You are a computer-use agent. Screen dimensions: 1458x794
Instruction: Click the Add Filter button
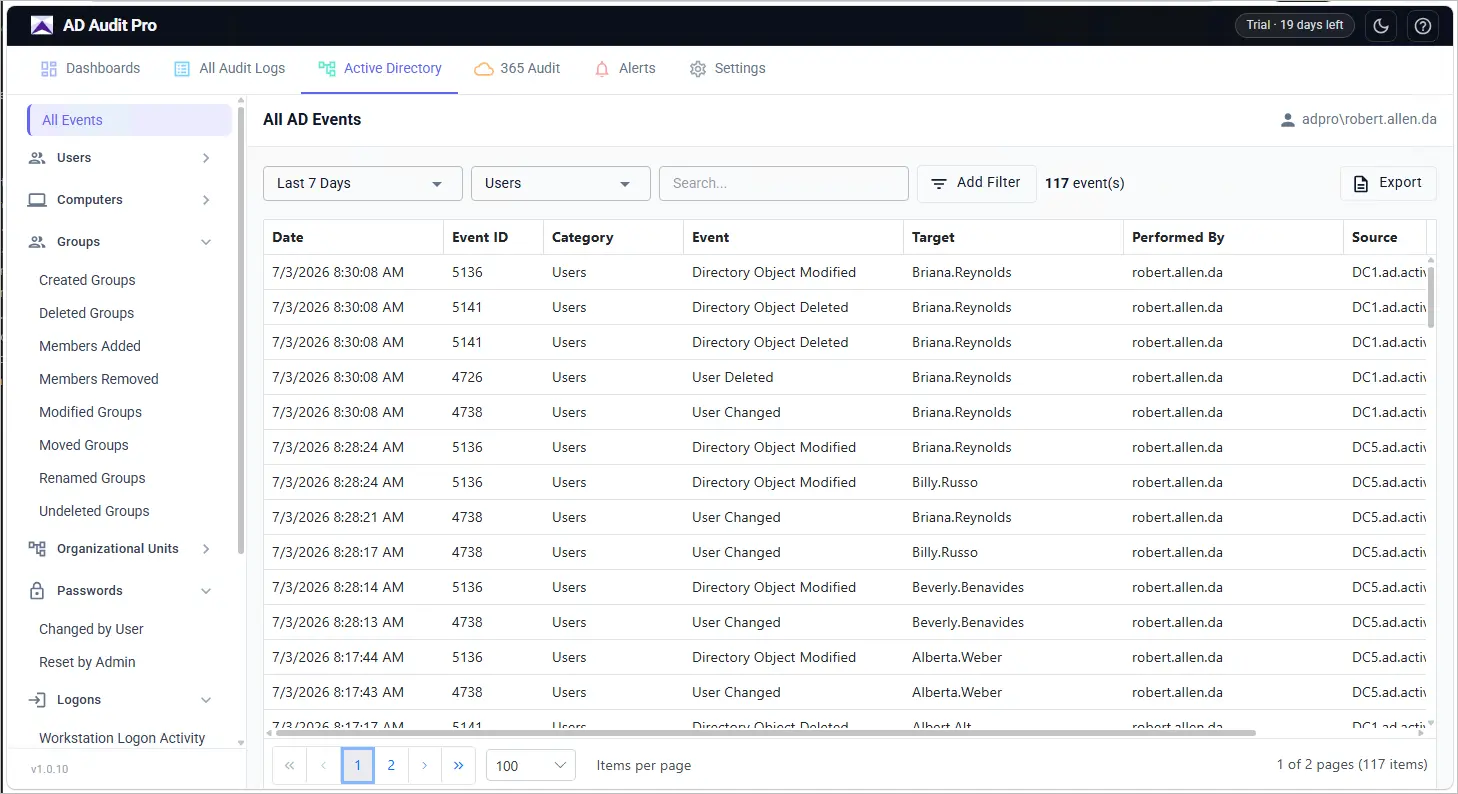977,184
